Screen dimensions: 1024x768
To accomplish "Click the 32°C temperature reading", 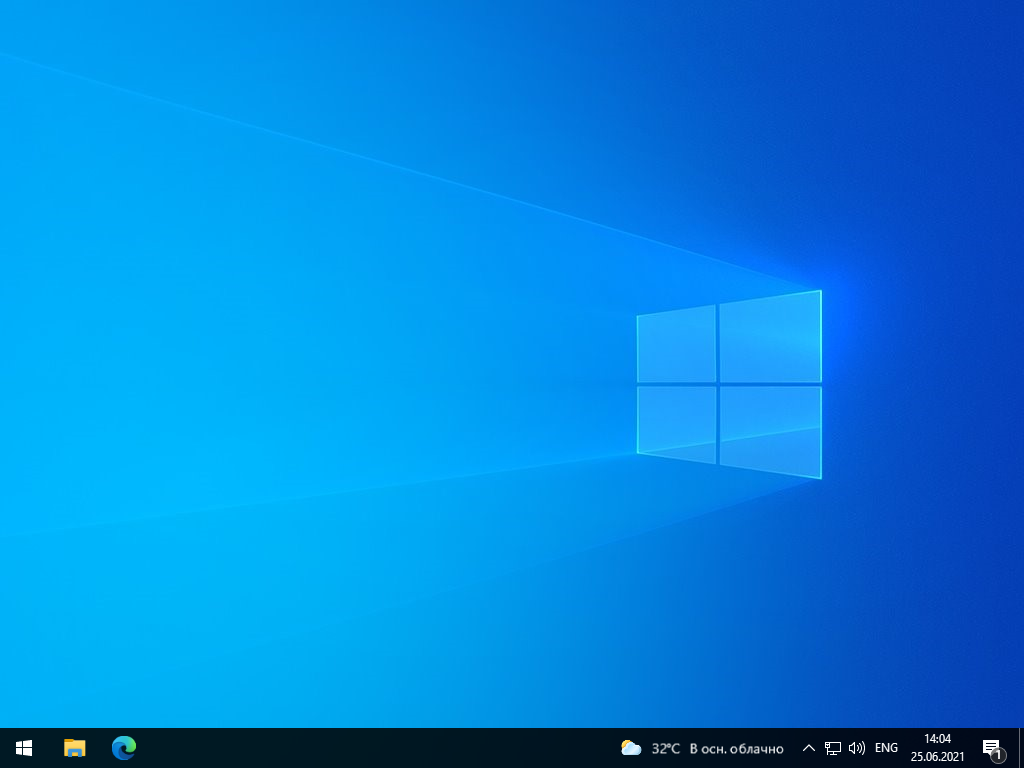I will click(665, 748).
